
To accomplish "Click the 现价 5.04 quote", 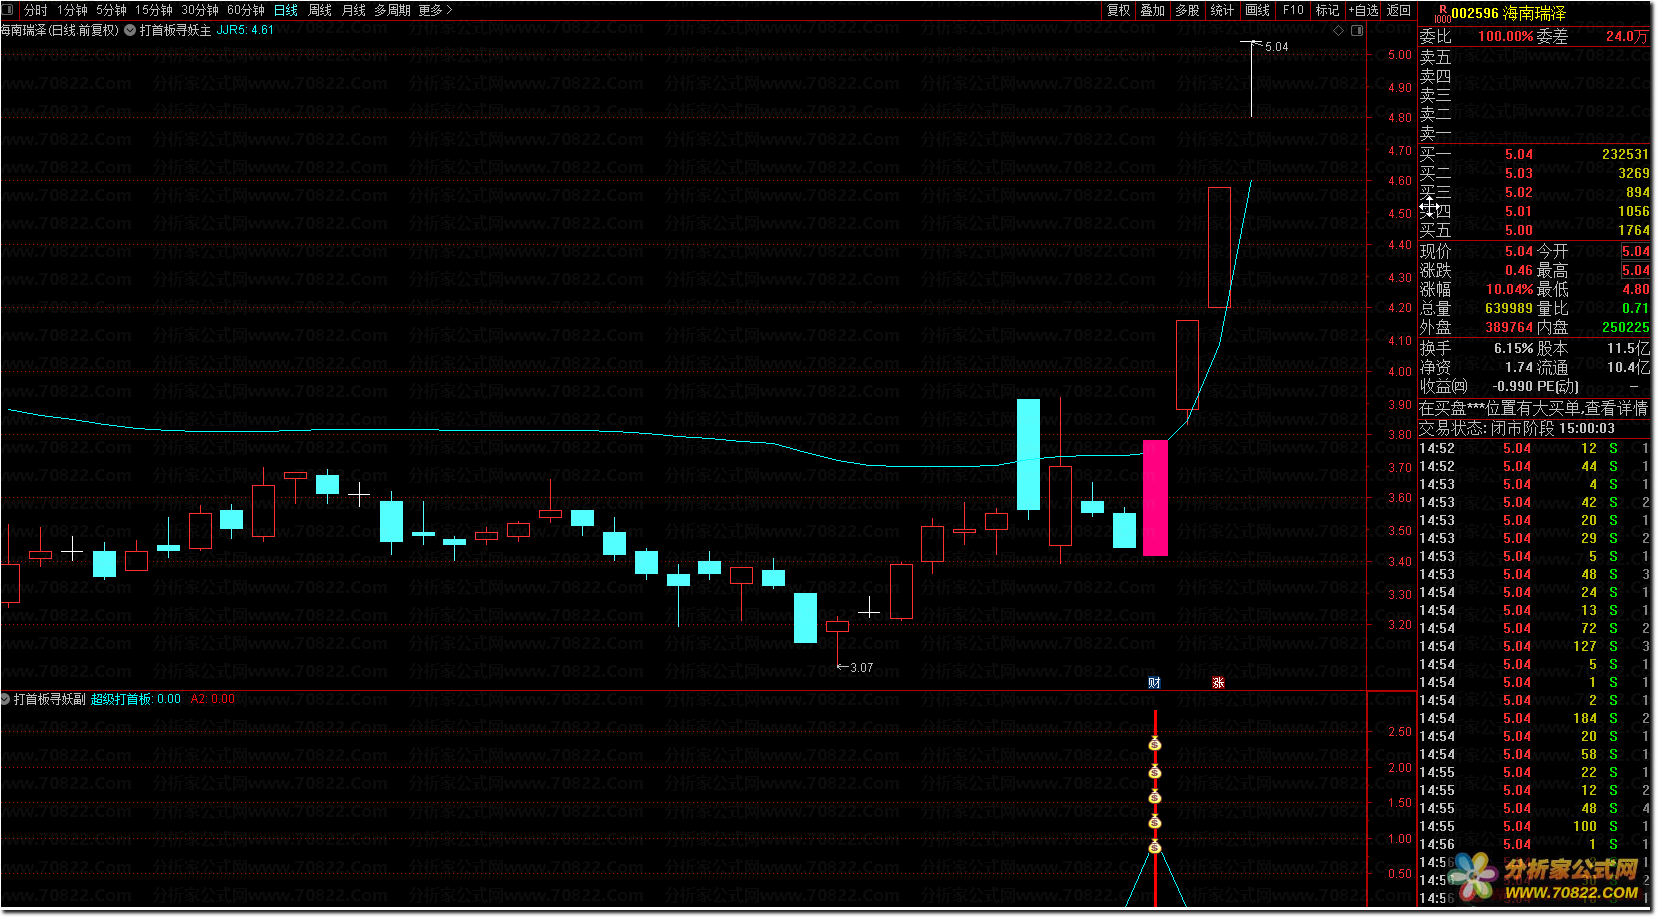I will point(1519,251).
